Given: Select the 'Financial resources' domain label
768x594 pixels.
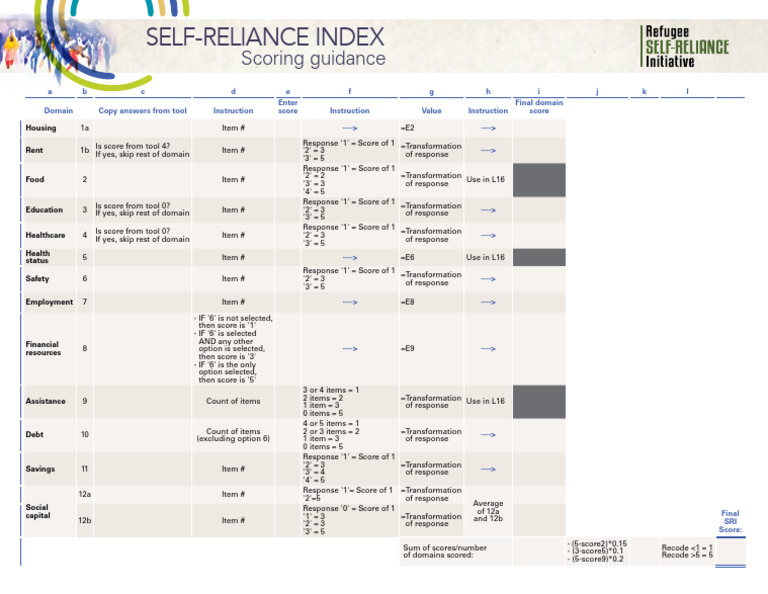Looking at the screenshot, I should [x=43, y=348].
